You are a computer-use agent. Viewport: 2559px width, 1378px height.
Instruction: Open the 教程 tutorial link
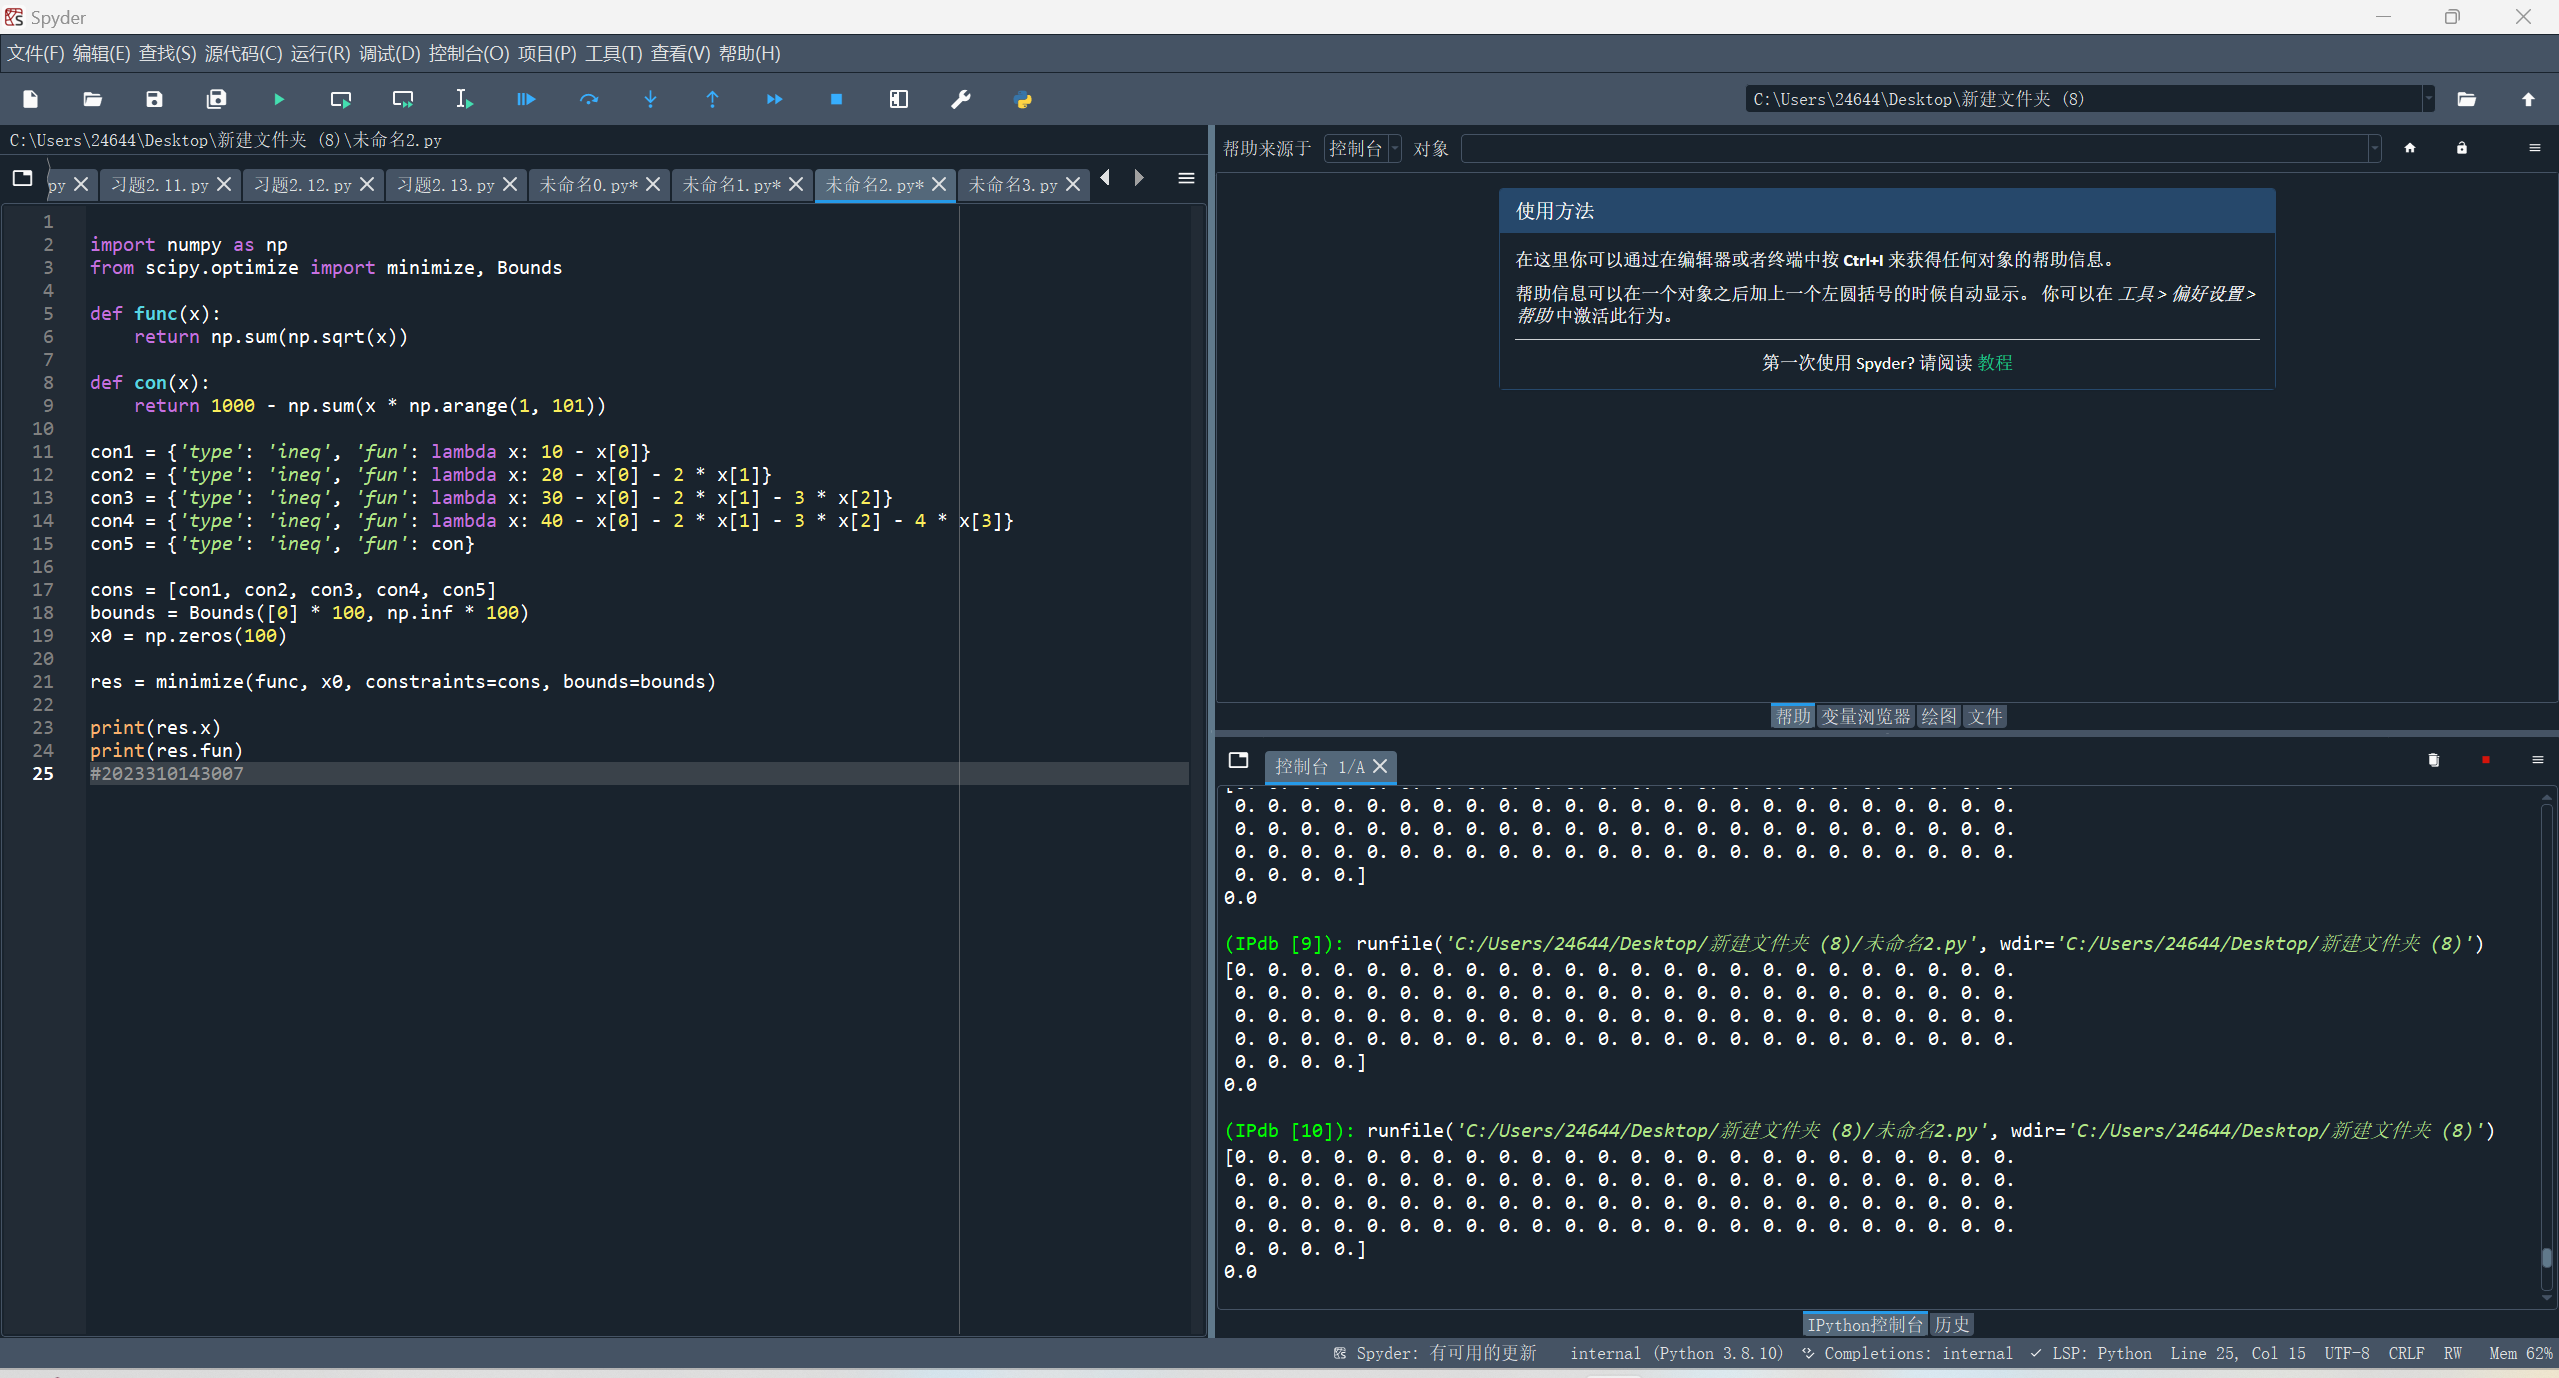pyautogui.click(x=1995, y=362)
